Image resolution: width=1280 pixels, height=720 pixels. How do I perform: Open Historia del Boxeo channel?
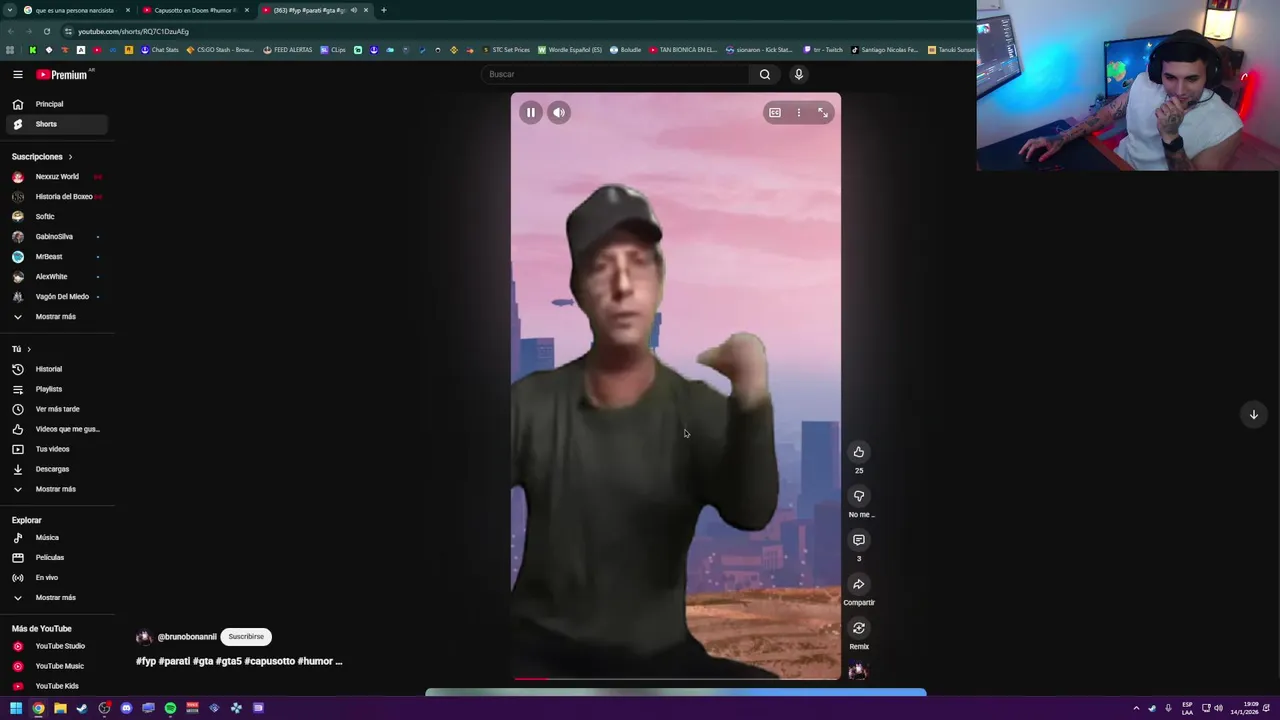(x=55, y=197)
